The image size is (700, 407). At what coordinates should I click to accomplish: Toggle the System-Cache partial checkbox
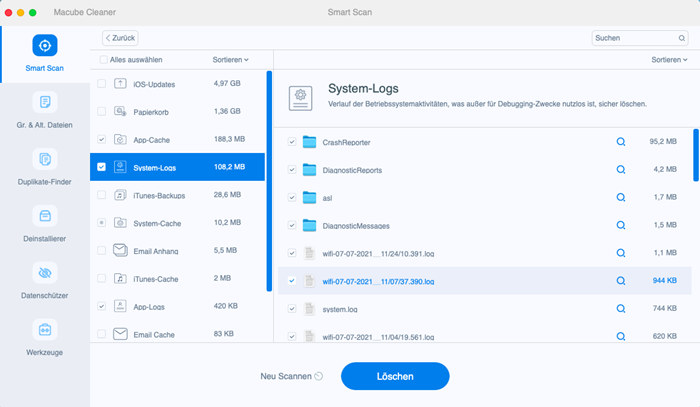(x=102, y=223)
